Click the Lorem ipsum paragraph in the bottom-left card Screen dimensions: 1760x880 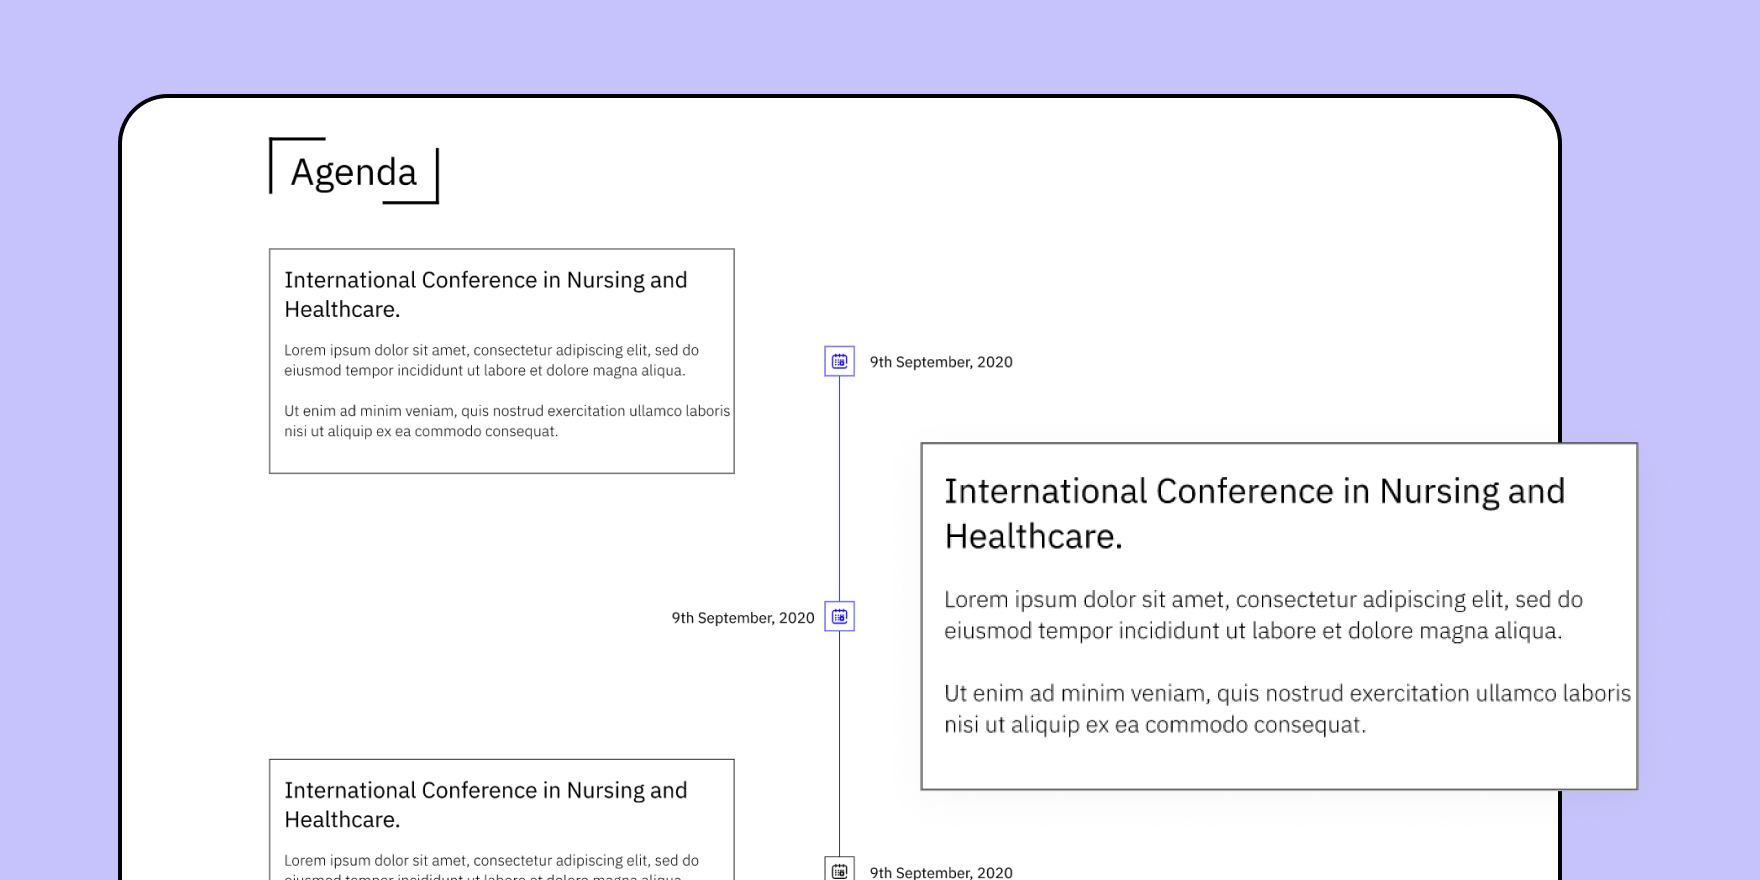[491, 862]
